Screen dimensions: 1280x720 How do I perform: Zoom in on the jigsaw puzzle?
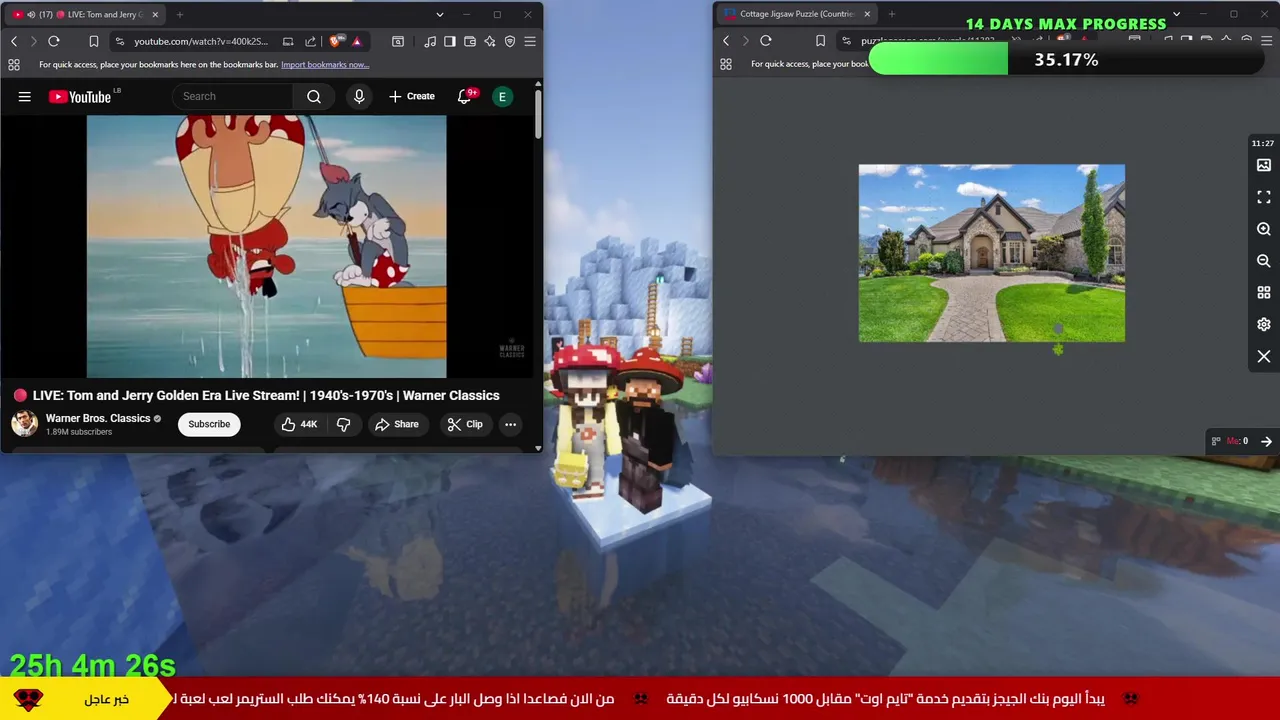pyautogui.click(x=1264, y=229)
